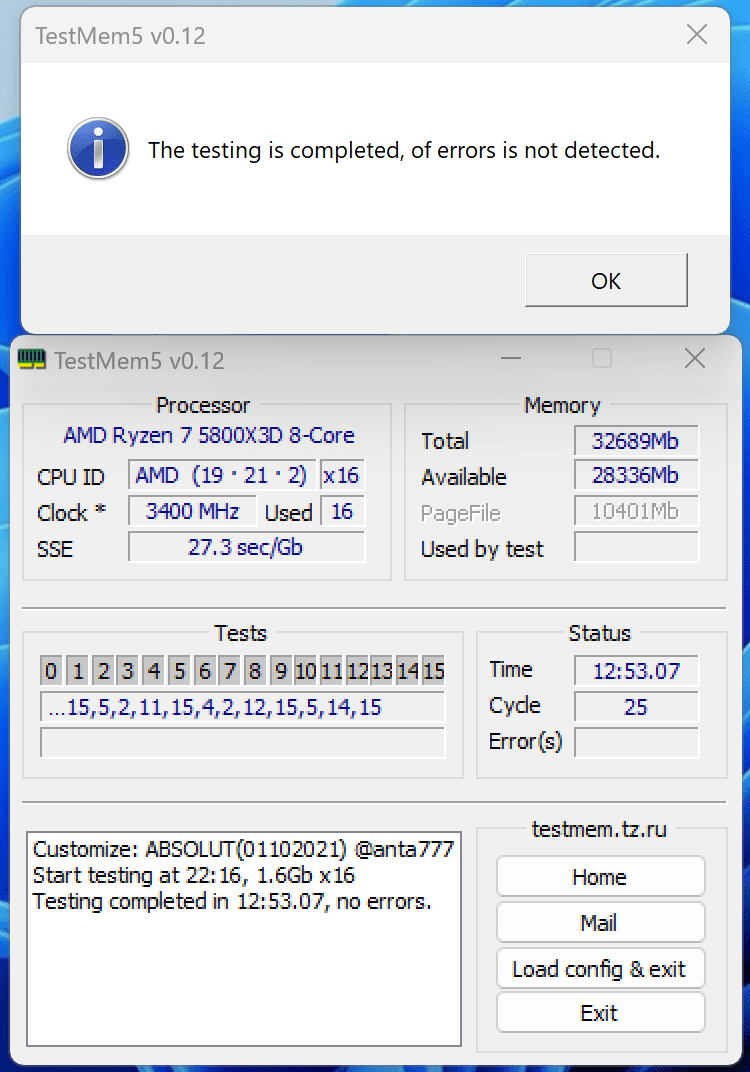The height and width of the screenshot is (1072, 750).
Task: Select test number 1 box
Action: [x=77, y=671]
